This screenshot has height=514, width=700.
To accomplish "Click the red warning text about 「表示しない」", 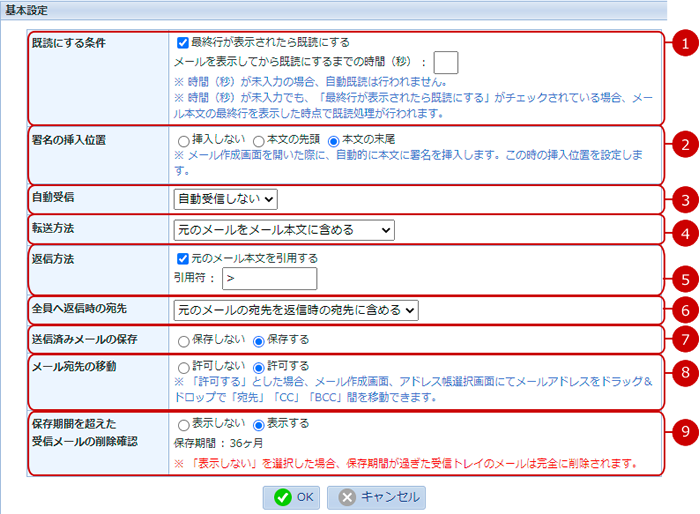I will [x=406, y=464].
